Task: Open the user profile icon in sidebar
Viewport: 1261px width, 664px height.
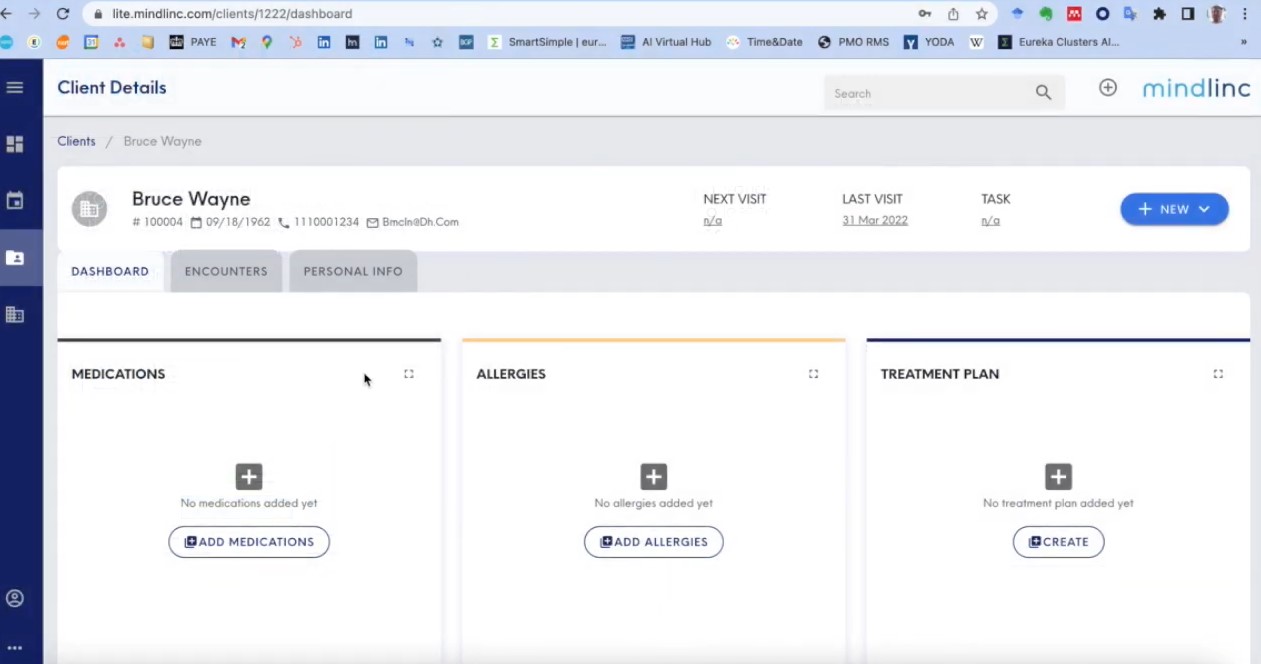Action: click(x=15, y=597)
